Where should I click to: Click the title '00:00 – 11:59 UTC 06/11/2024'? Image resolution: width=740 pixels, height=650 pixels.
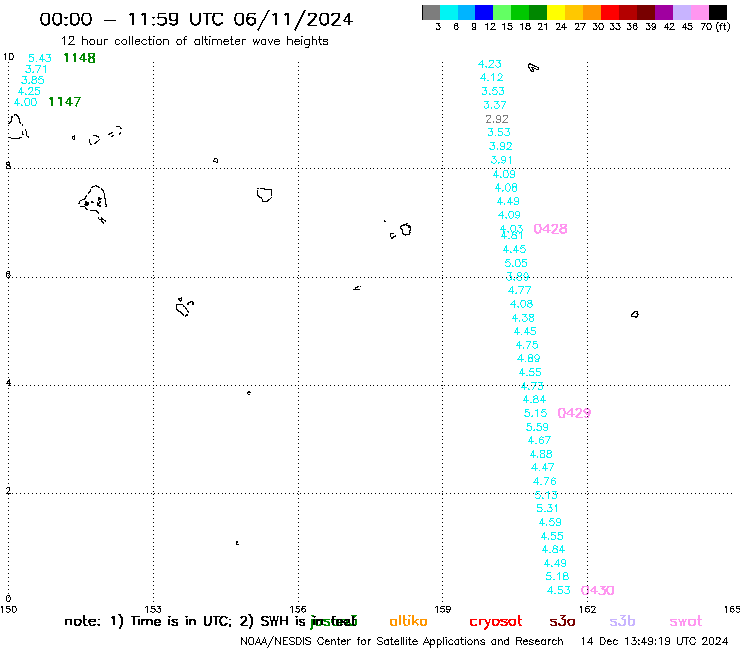coord(196,19)
